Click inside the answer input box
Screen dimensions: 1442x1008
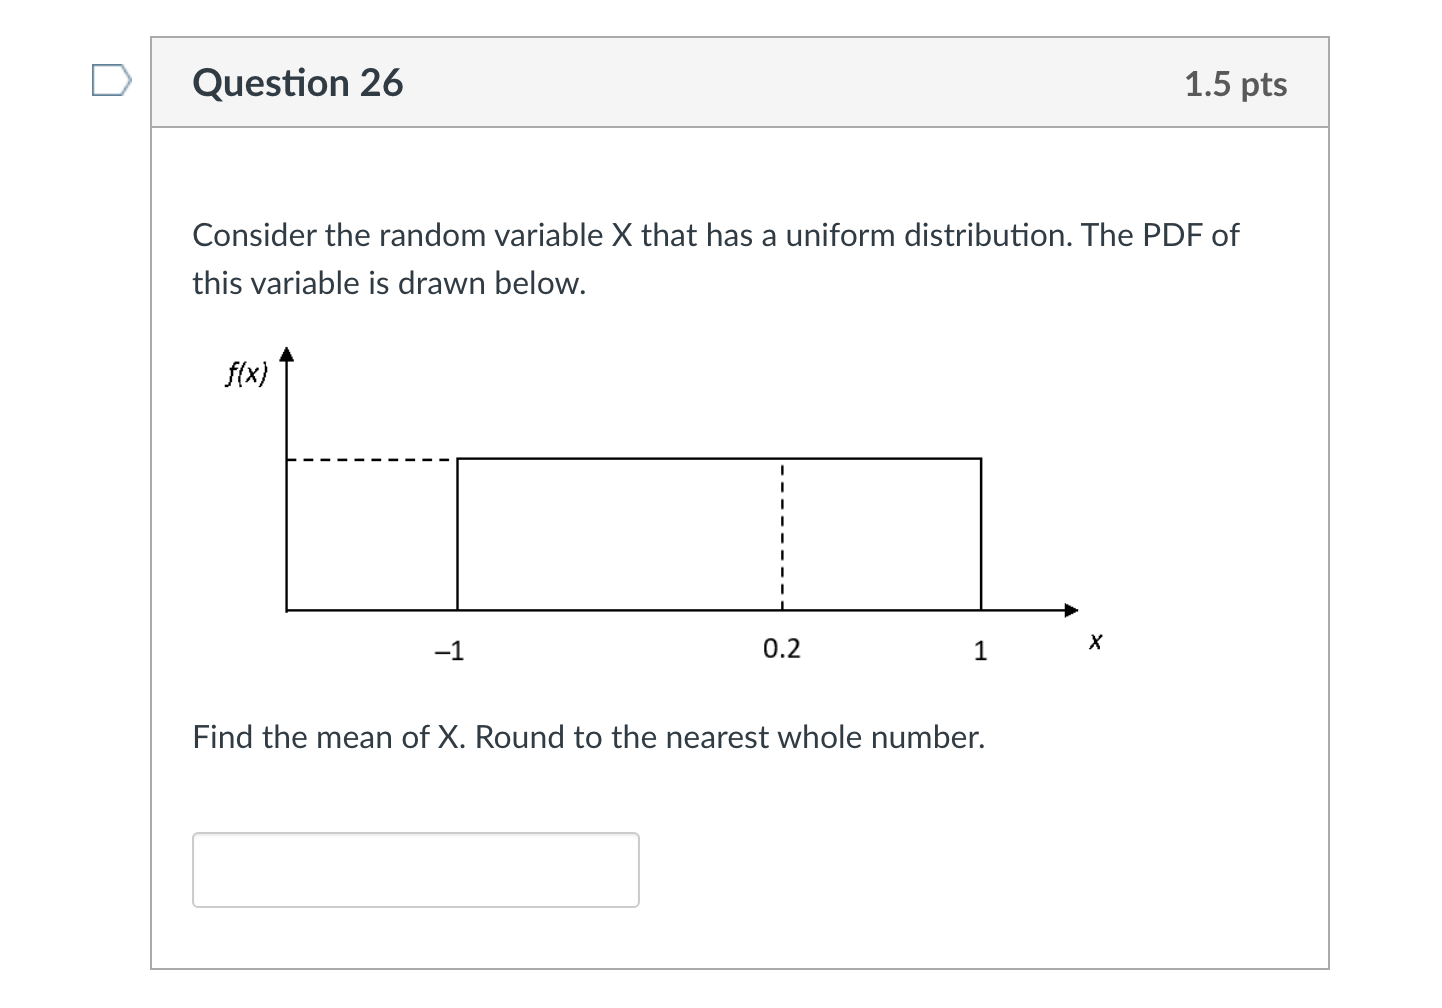click(415, 869)
